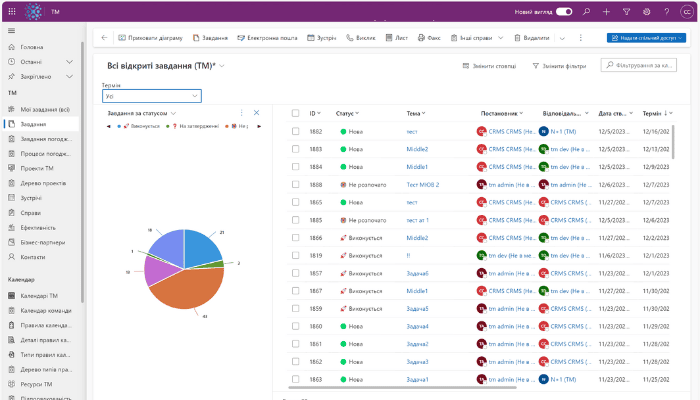Click the search magnifier in top bar

[587, 11]
